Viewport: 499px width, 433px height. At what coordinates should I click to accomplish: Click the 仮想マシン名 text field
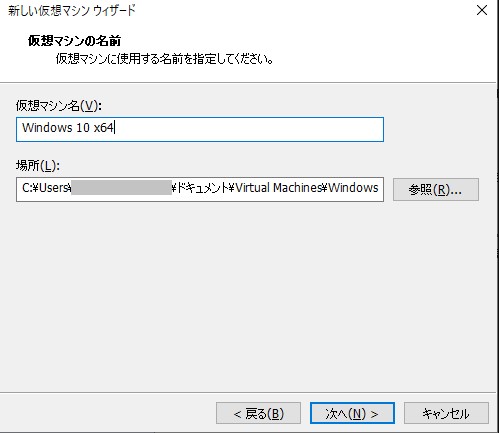tap(200, 129)
